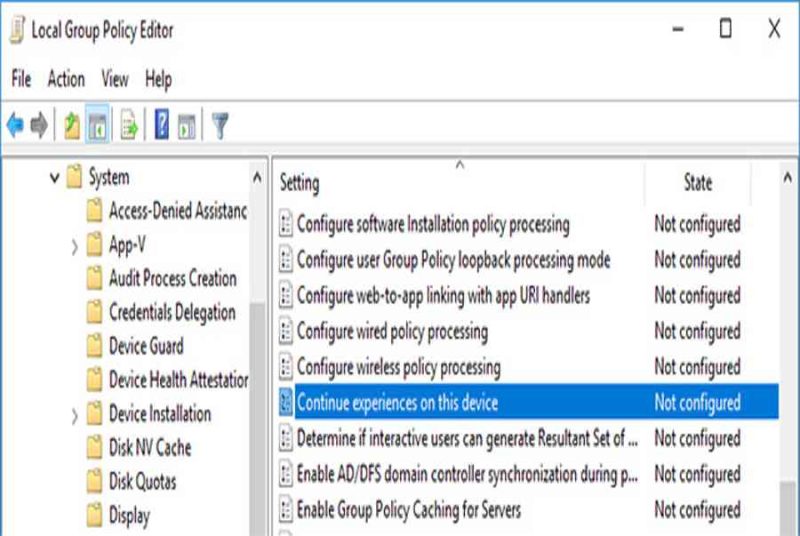This screenshot has height=536, width=800.
Task: Open Help with the question mark icon
Action: click(x=162, y=124)
